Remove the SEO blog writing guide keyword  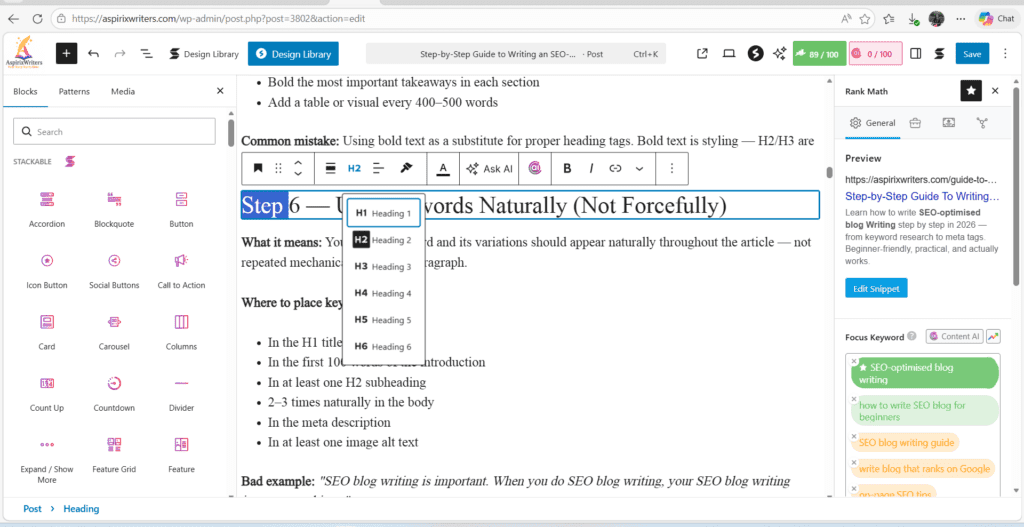tap(854, 436)
